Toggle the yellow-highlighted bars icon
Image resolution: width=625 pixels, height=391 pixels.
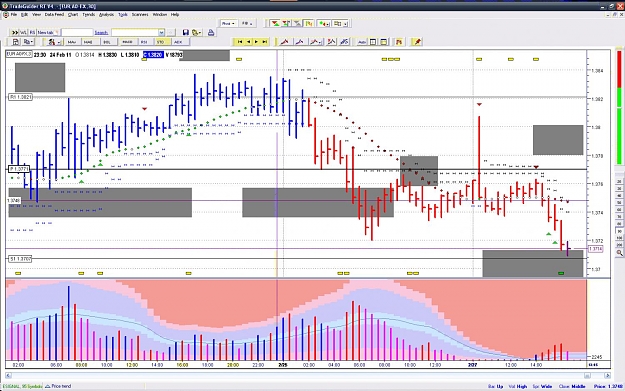pos(309,24)
